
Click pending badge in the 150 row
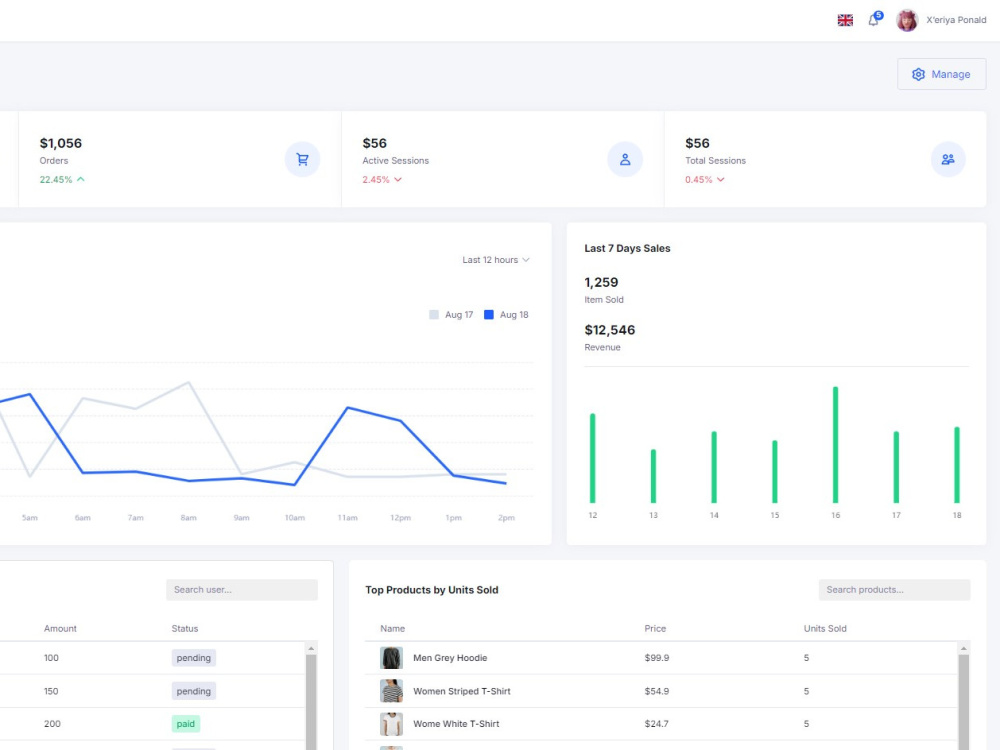(194, 691)
